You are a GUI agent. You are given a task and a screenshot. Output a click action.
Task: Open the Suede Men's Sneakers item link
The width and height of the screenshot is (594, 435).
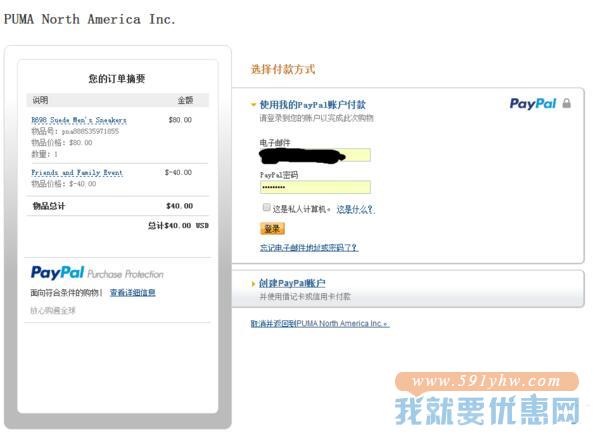coord(79,120)
